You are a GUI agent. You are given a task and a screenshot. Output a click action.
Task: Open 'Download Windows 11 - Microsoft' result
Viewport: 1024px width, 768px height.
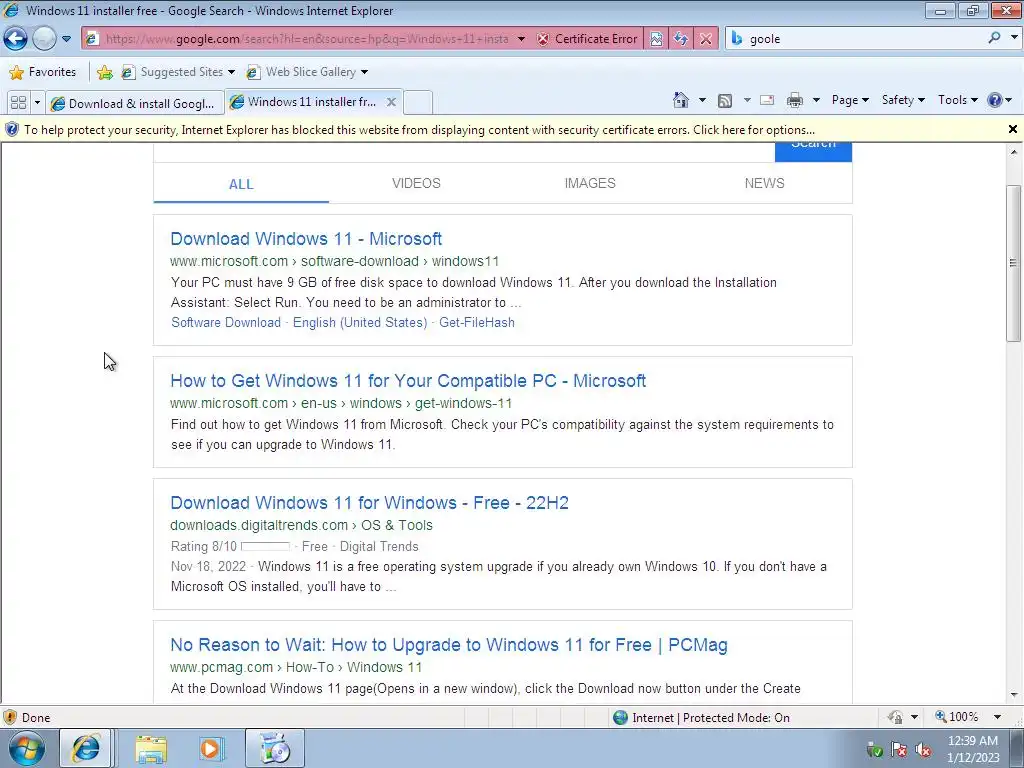click(x=306, y=238)
